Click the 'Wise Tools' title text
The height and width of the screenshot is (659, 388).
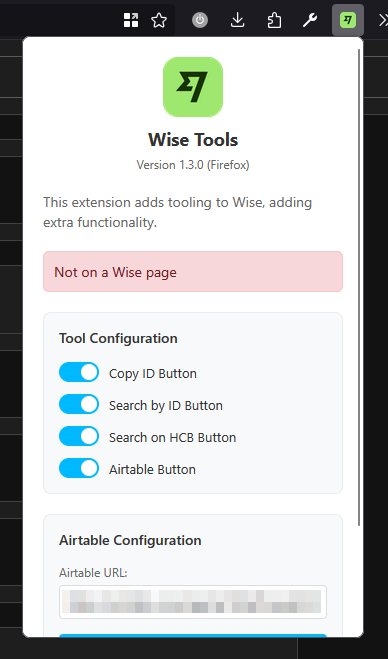pyautogui.click(x=193, y=140)
